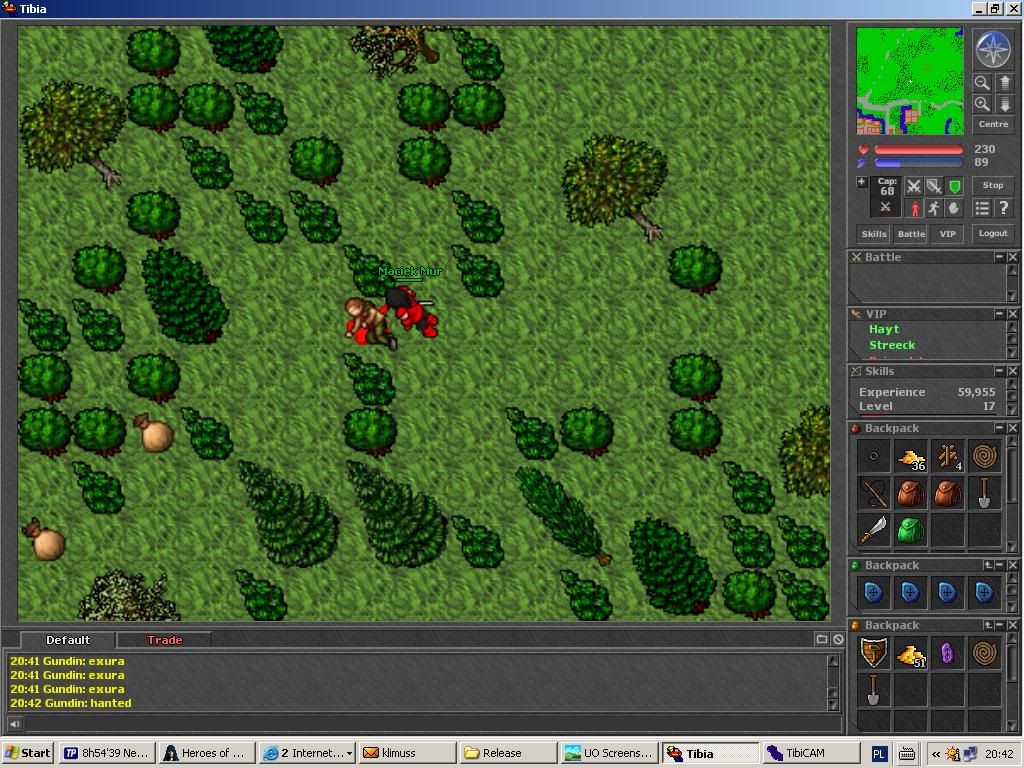Viewport: 1024px width, 768px height.
Task: Click the Stop button
Action: tap(993, 185)
